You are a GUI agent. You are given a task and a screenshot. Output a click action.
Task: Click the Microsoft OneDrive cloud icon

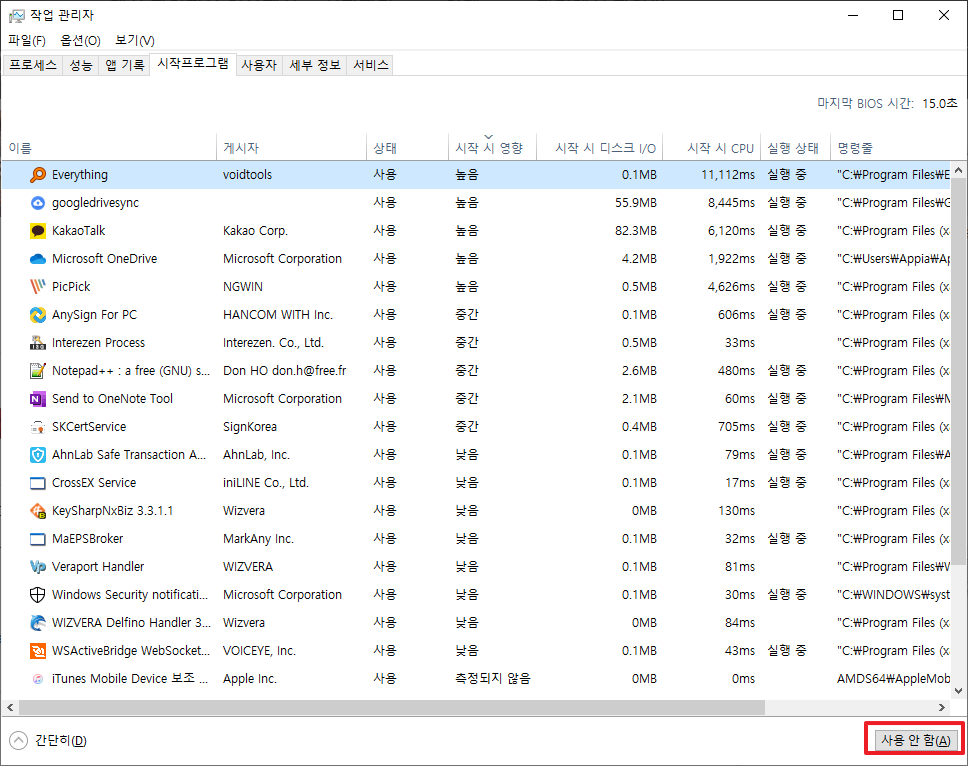(38, 259)
